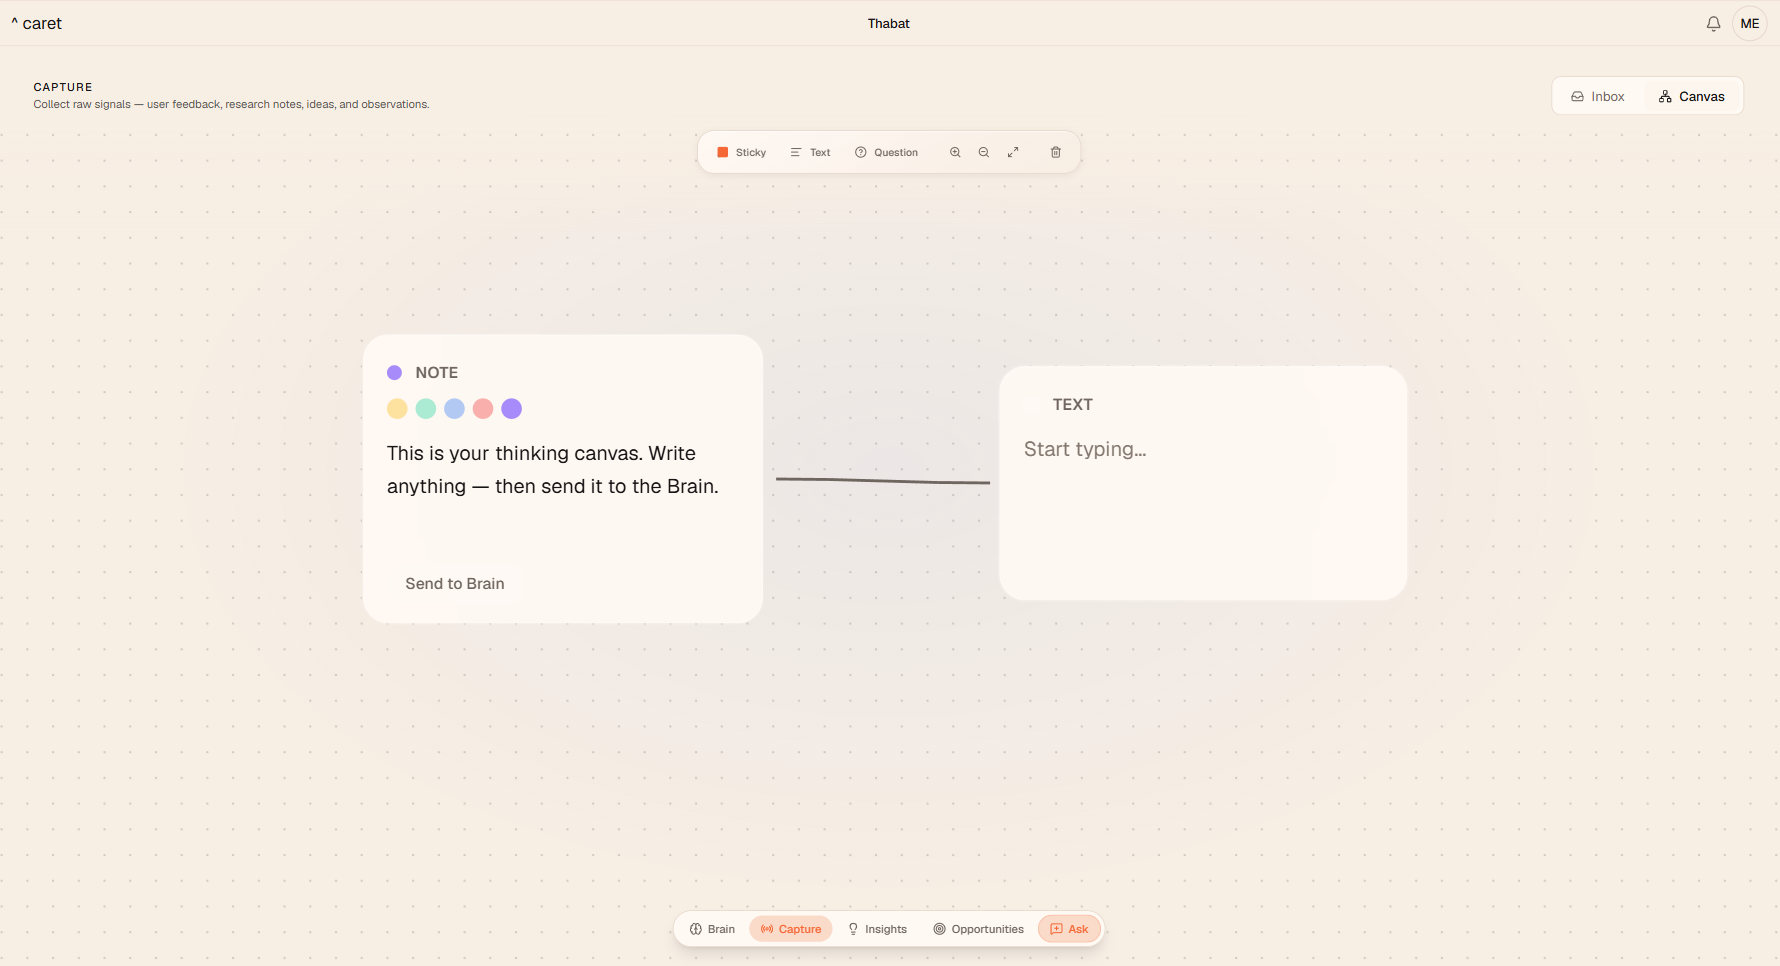This screenshot has width=1780, height=966.
Task: Pick the yellow note color
Action: [x=397, y=409]
